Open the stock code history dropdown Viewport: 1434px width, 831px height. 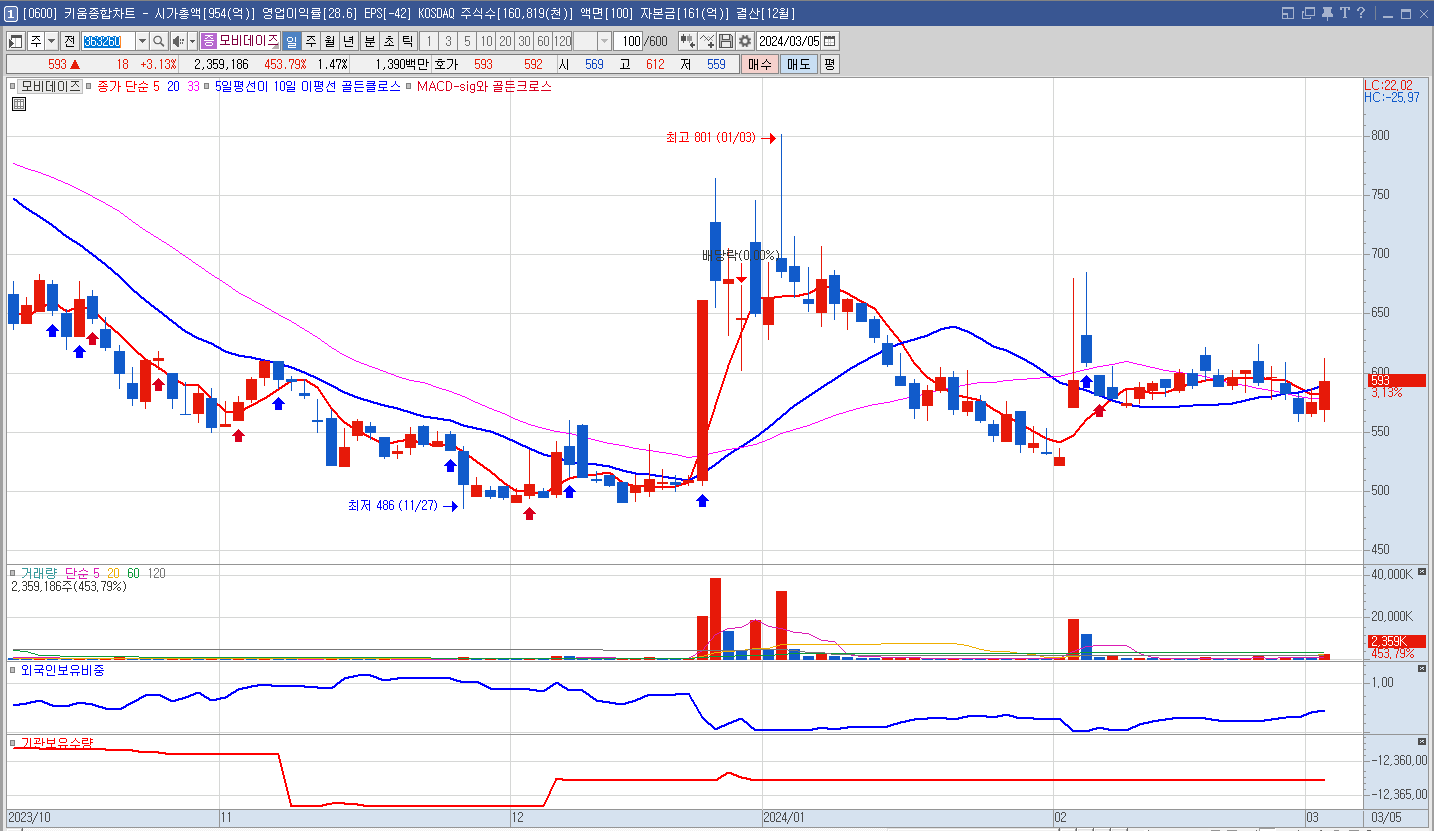click(x=142, y=41)
